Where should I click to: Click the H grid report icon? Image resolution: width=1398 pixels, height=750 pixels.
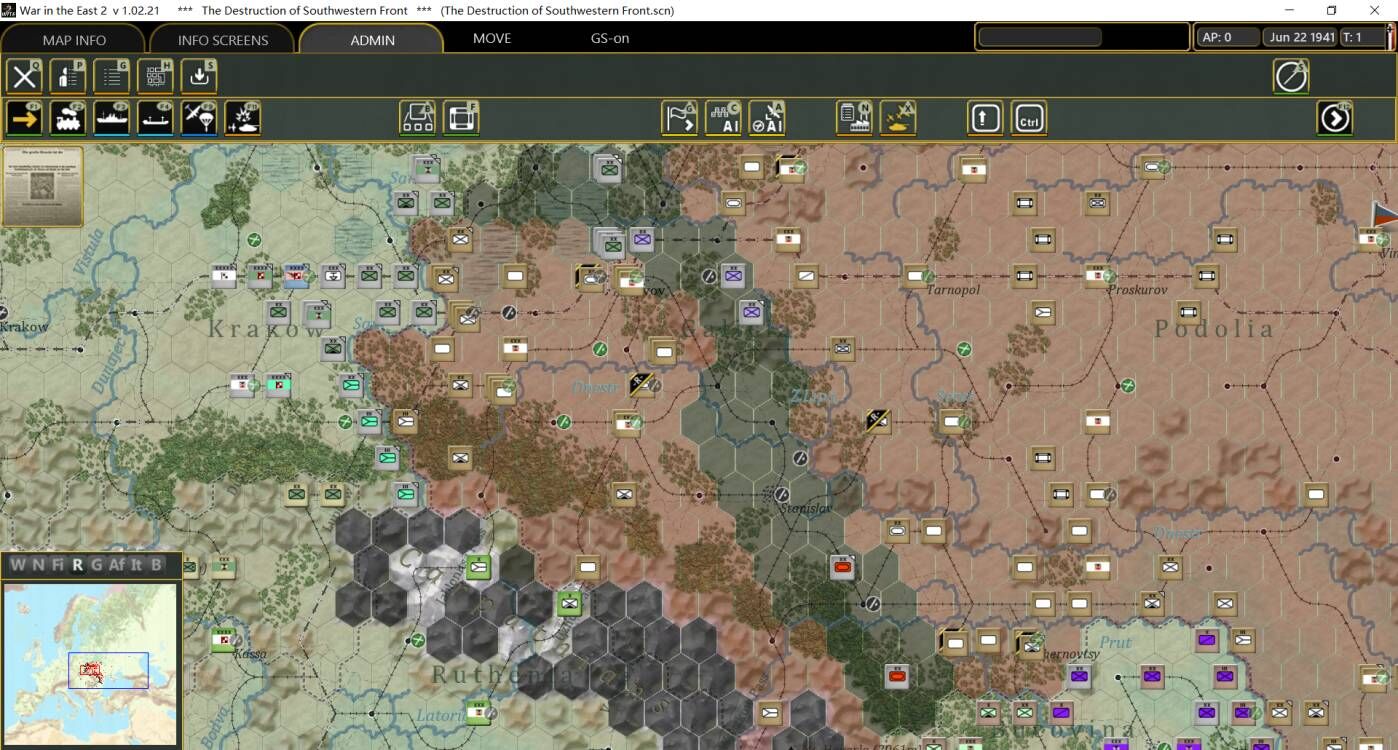(x=155, y=76)
